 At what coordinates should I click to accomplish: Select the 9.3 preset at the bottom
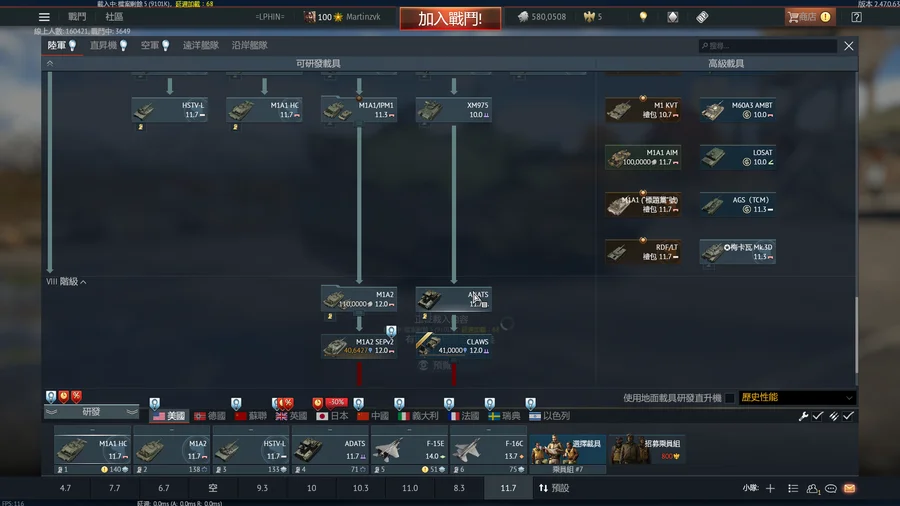[x=262, y=488]
